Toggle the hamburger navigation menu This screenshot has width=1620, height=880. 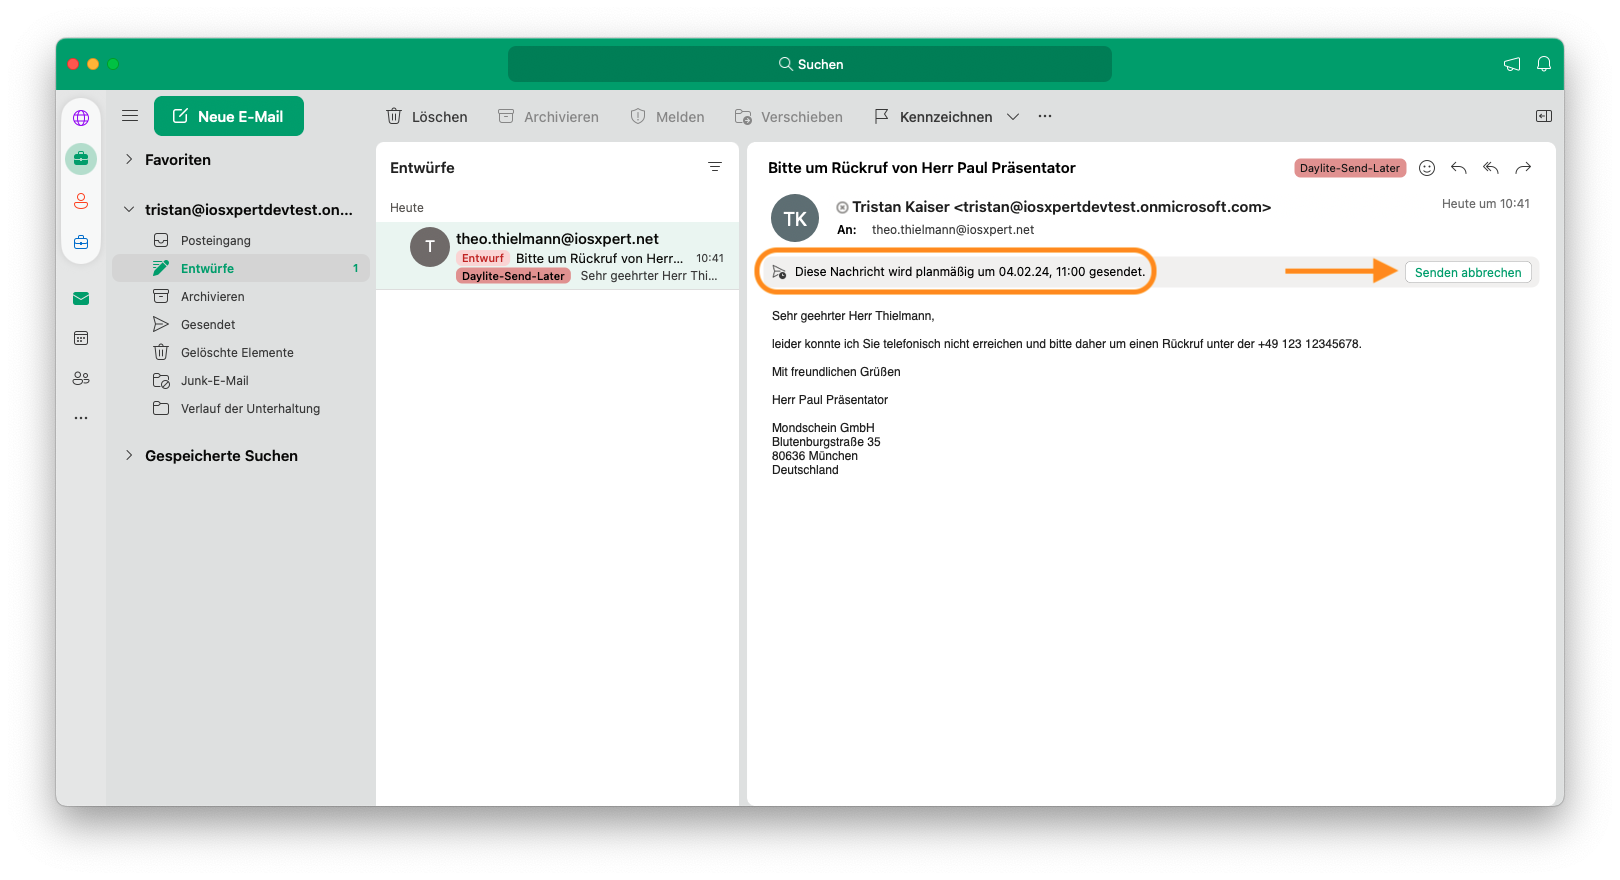(x=130, y=116)
